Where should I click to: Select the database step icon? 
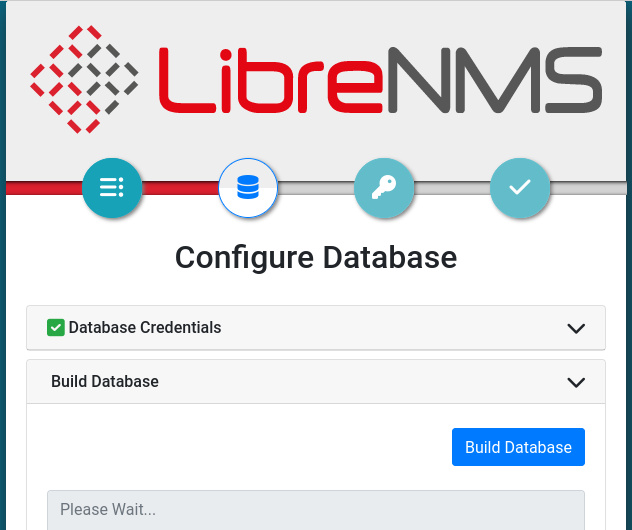click(248, 188)
